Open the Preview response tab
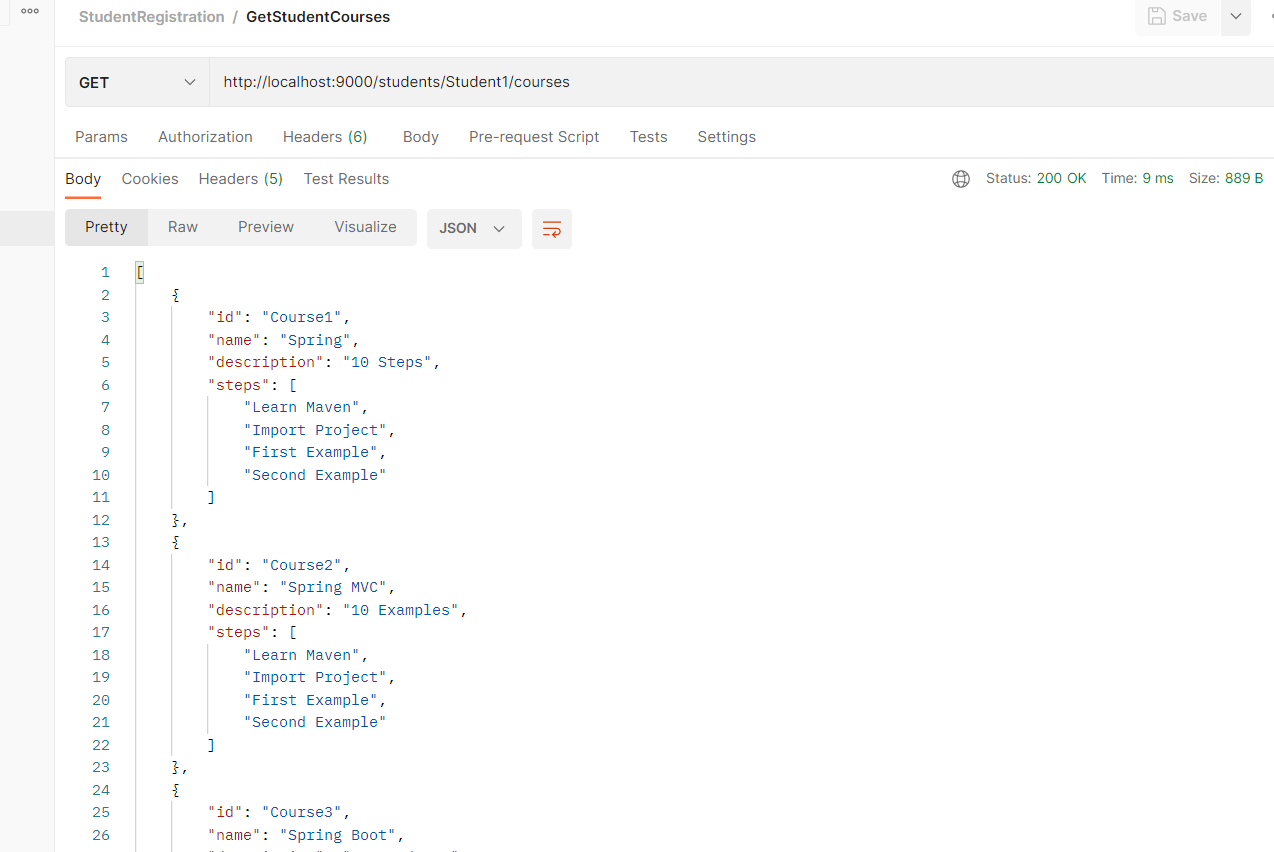Viewport: 1274px width, 852px height. click(x=265, y=227)
